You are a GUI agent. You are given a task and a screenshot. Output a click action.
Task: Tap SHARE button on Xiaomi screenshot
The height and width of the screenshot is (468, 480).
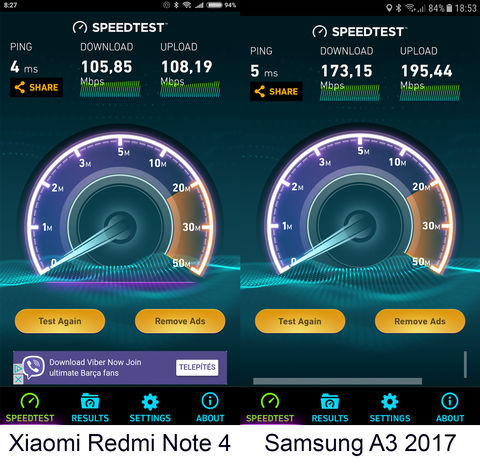tap(36, 87)
